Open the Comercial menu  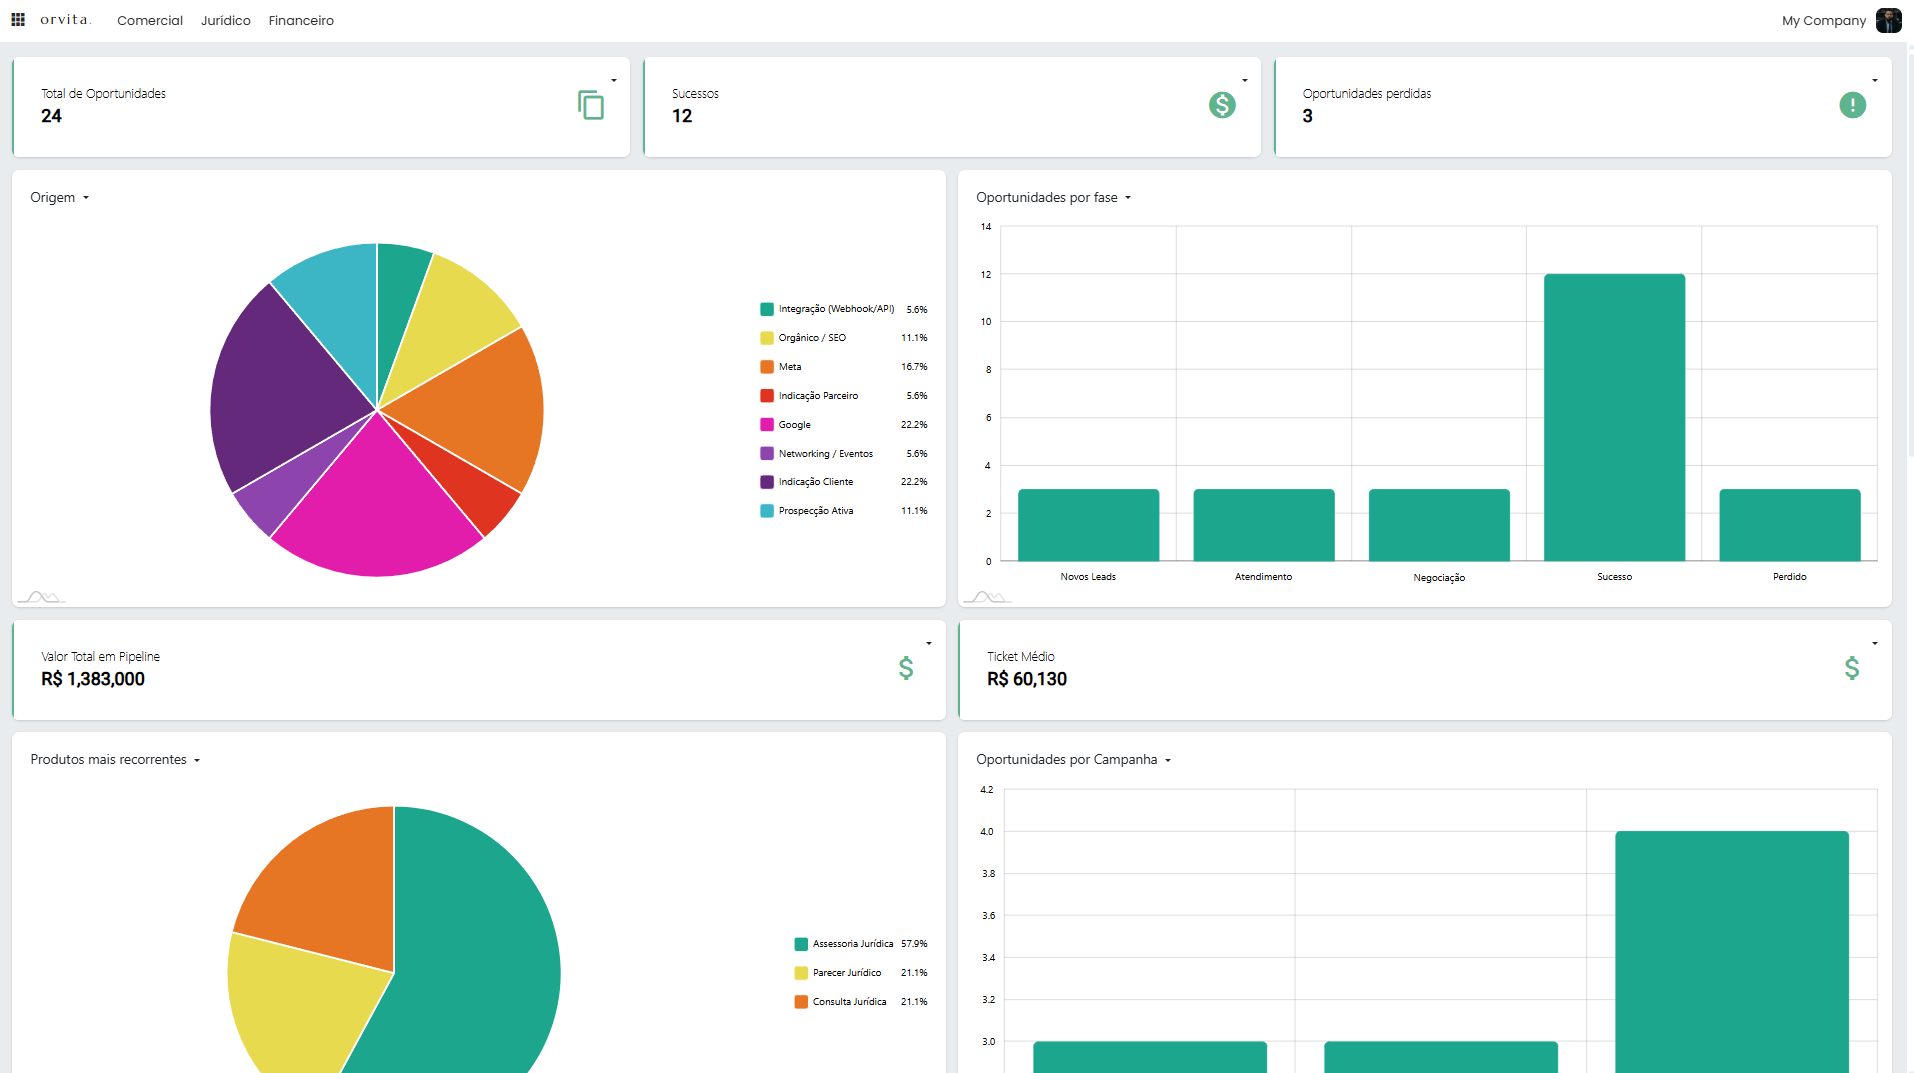pos(150,20)
